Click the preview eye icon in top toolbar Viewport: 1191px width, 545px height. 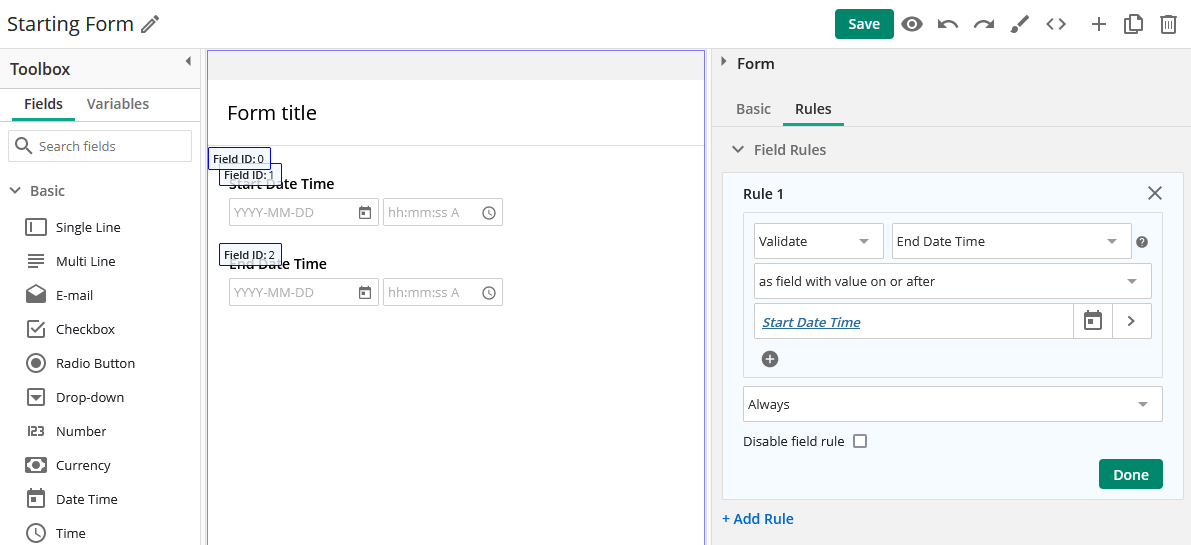(911, 24)
